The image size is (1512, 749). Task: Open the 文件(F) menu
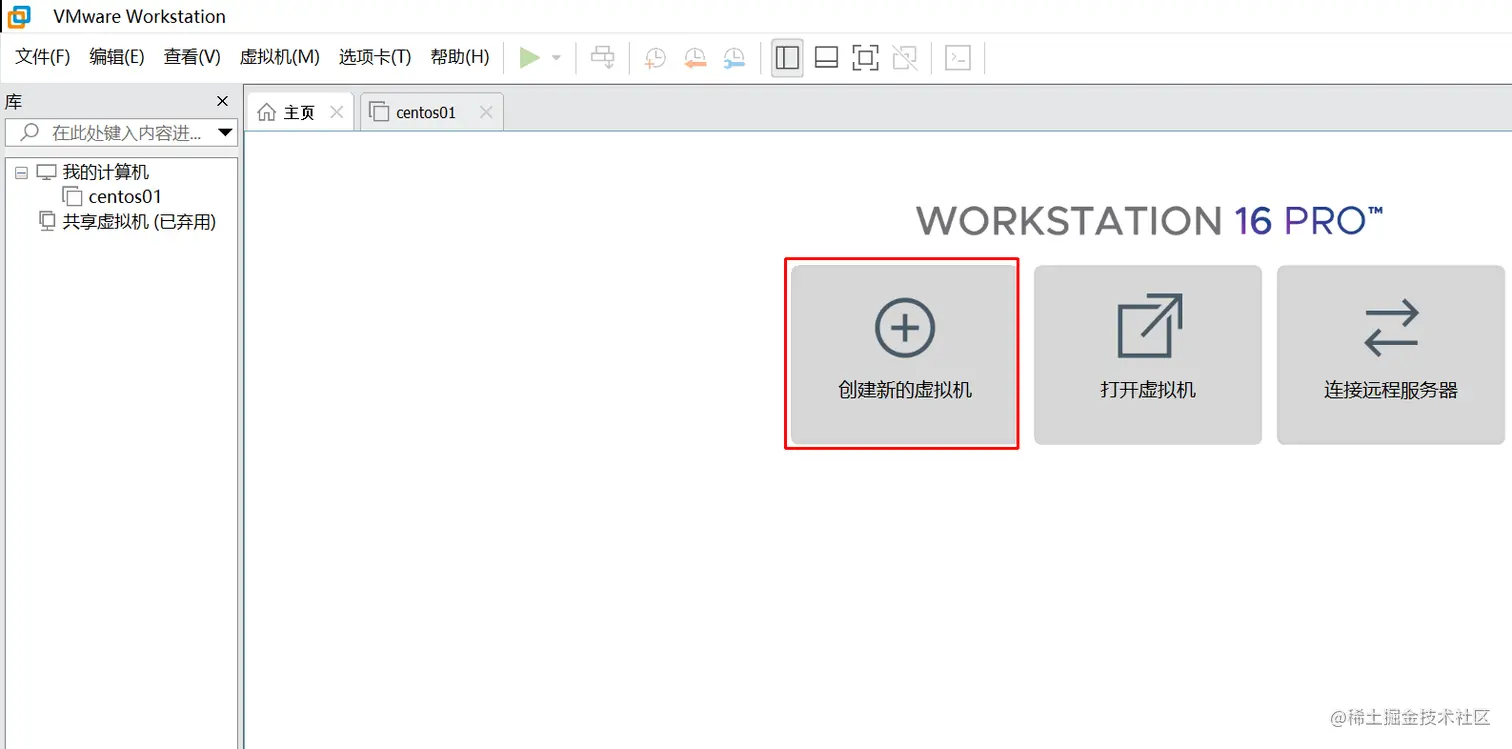[43, 57]
